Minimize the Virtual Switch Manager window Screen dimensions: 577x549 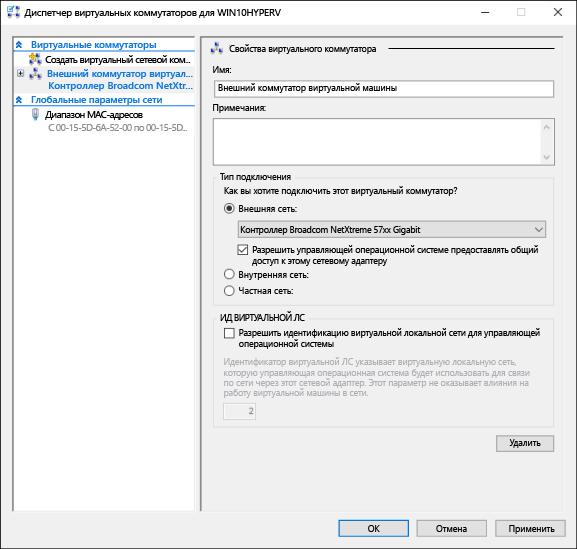(x=485, y=12)
